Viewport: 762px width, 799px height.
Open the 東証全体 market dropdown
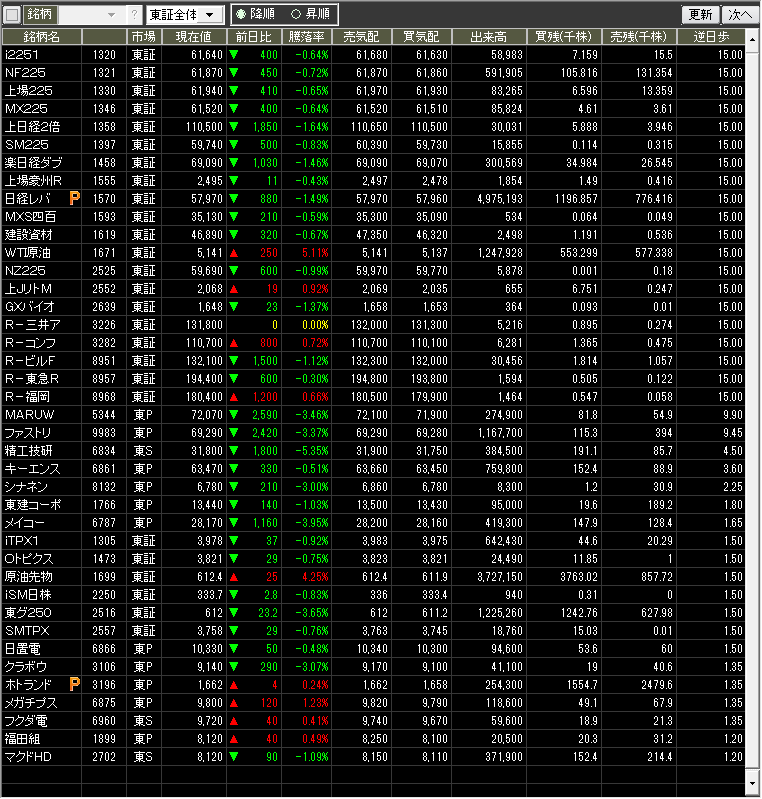click(x=184, y=15)
